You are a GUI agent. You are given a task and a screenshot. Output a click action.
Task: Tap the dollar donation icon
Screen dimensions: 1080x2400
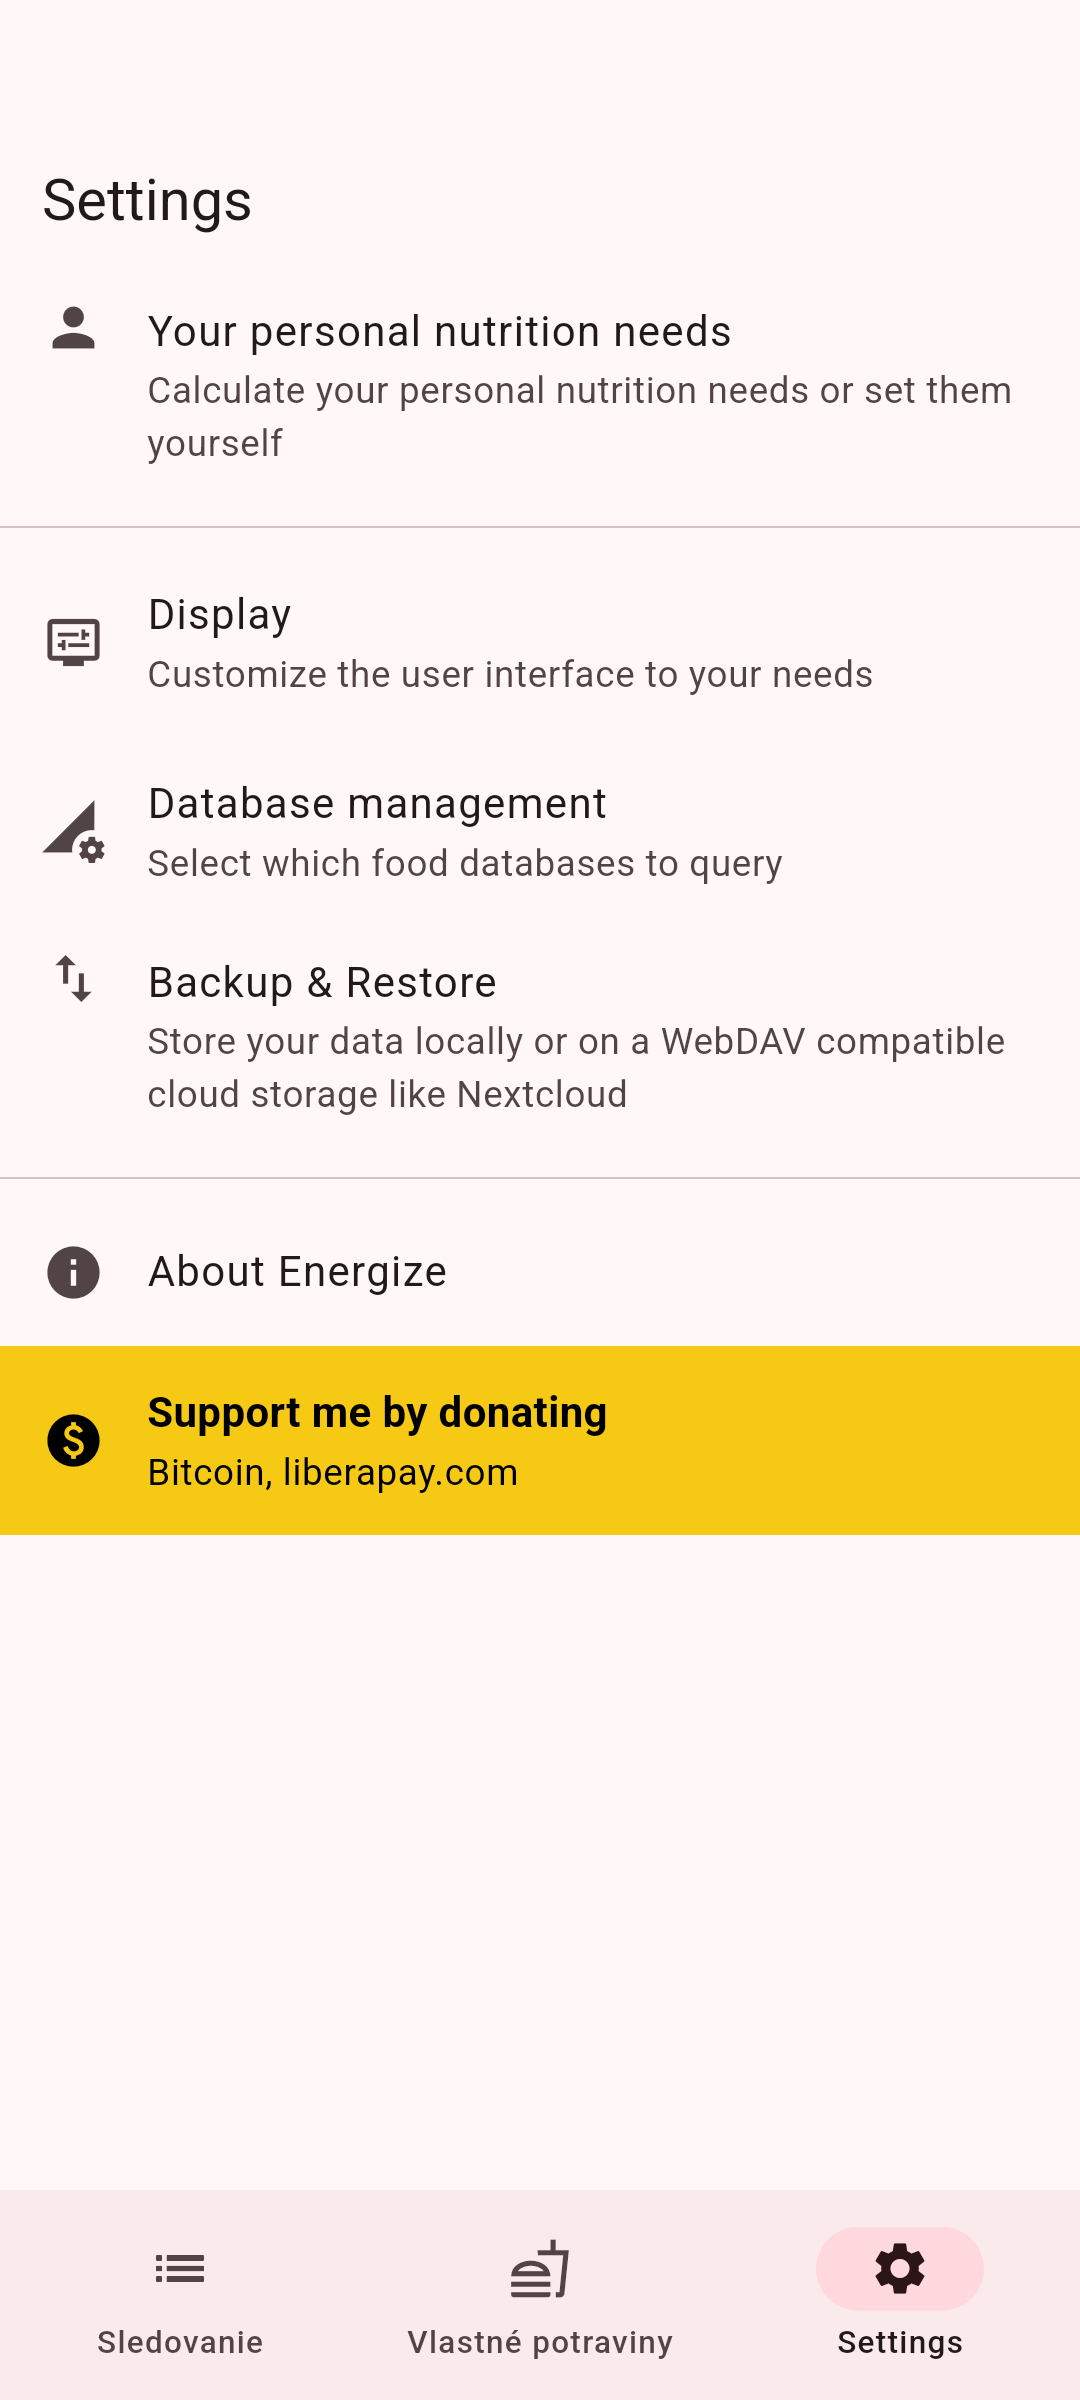point(73,1440)
